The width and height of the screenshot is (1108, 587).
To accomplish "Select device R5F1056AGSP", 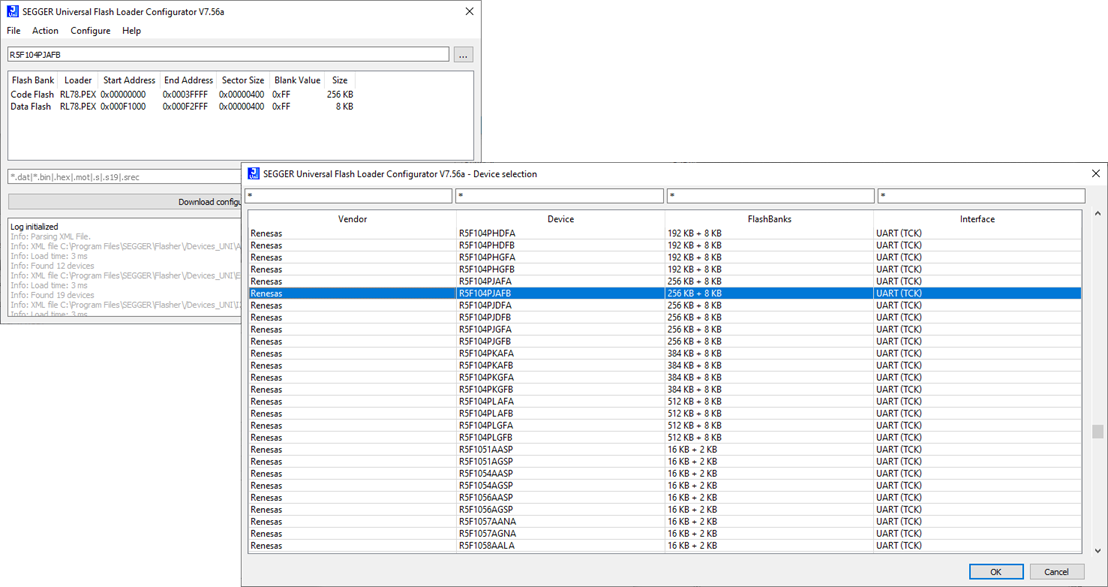I will (665, 509).
